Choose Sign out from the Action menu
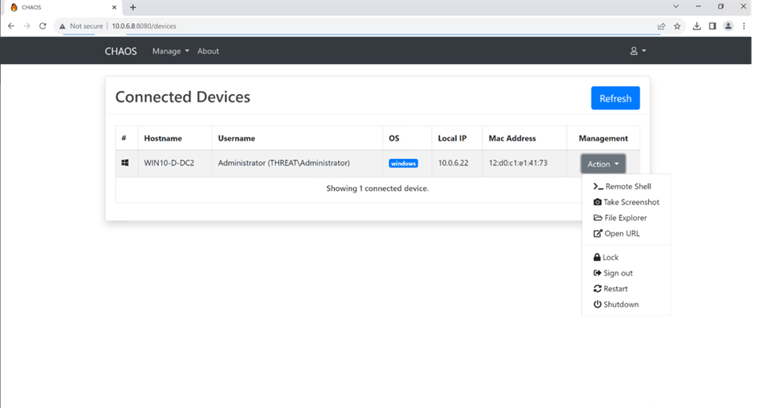764x408 pixels. [618, 273]
